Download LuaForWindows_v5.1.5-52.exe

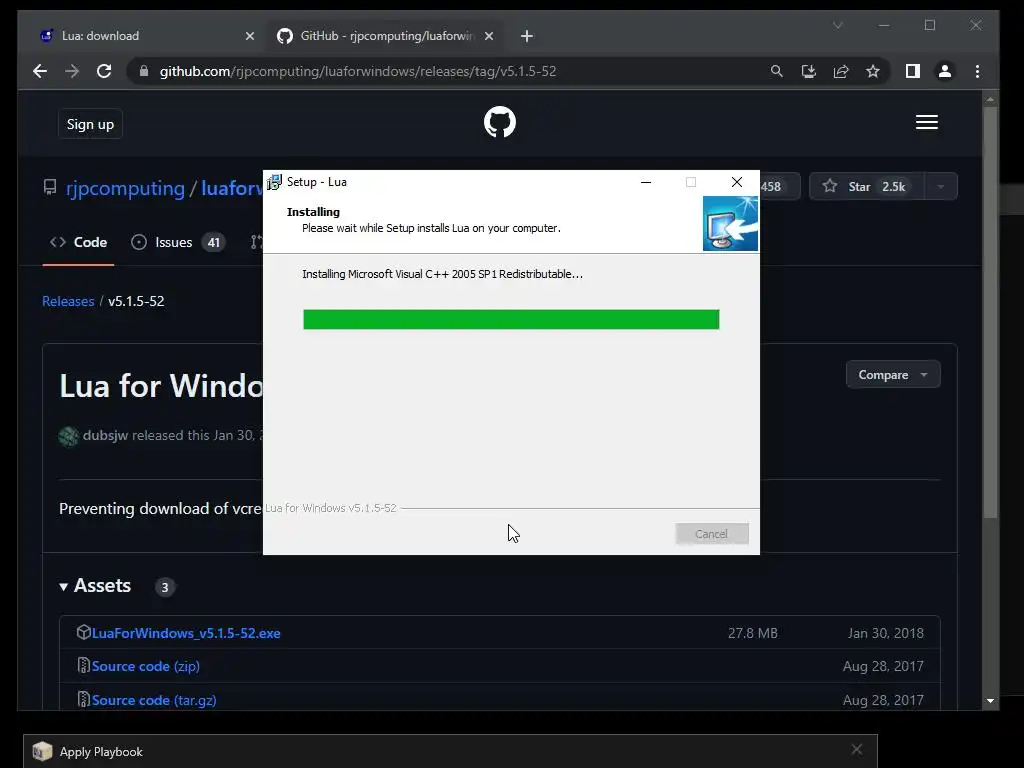[186, 633]
